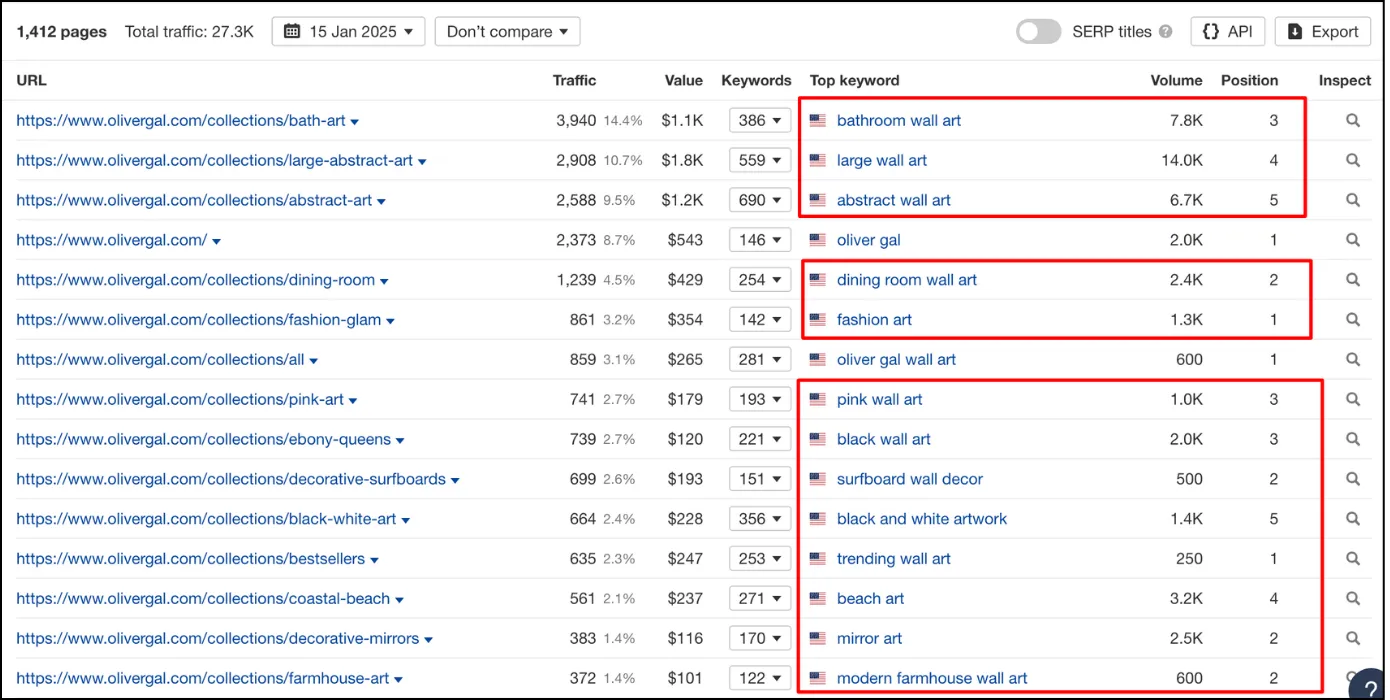
Task: Click the black and white artwork keyword
Action: tap(922, 519)
